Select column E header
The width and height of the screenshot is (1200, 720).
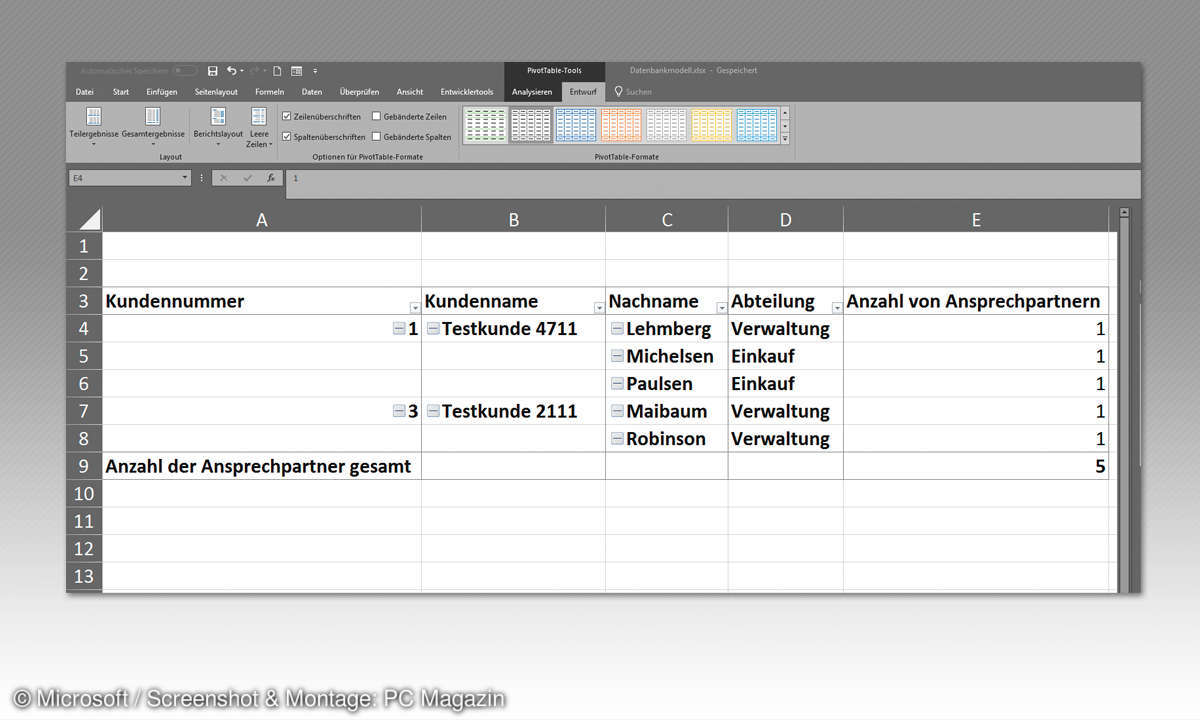tap(976, 220)
